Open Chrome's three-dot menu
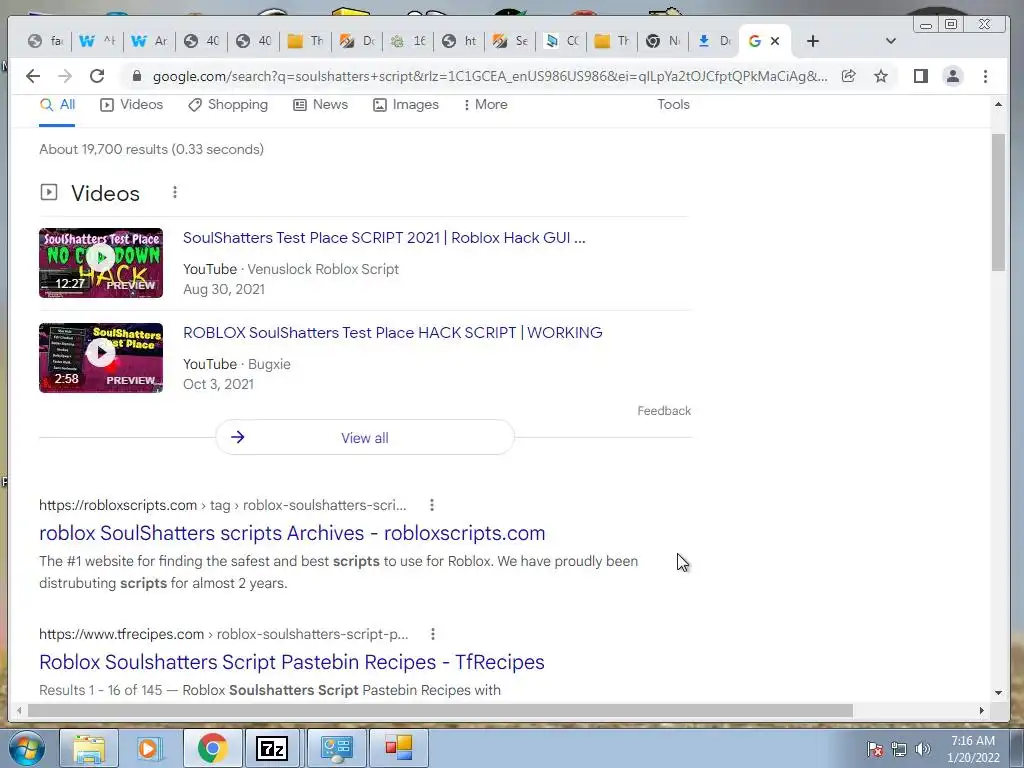 click(985, 76)
